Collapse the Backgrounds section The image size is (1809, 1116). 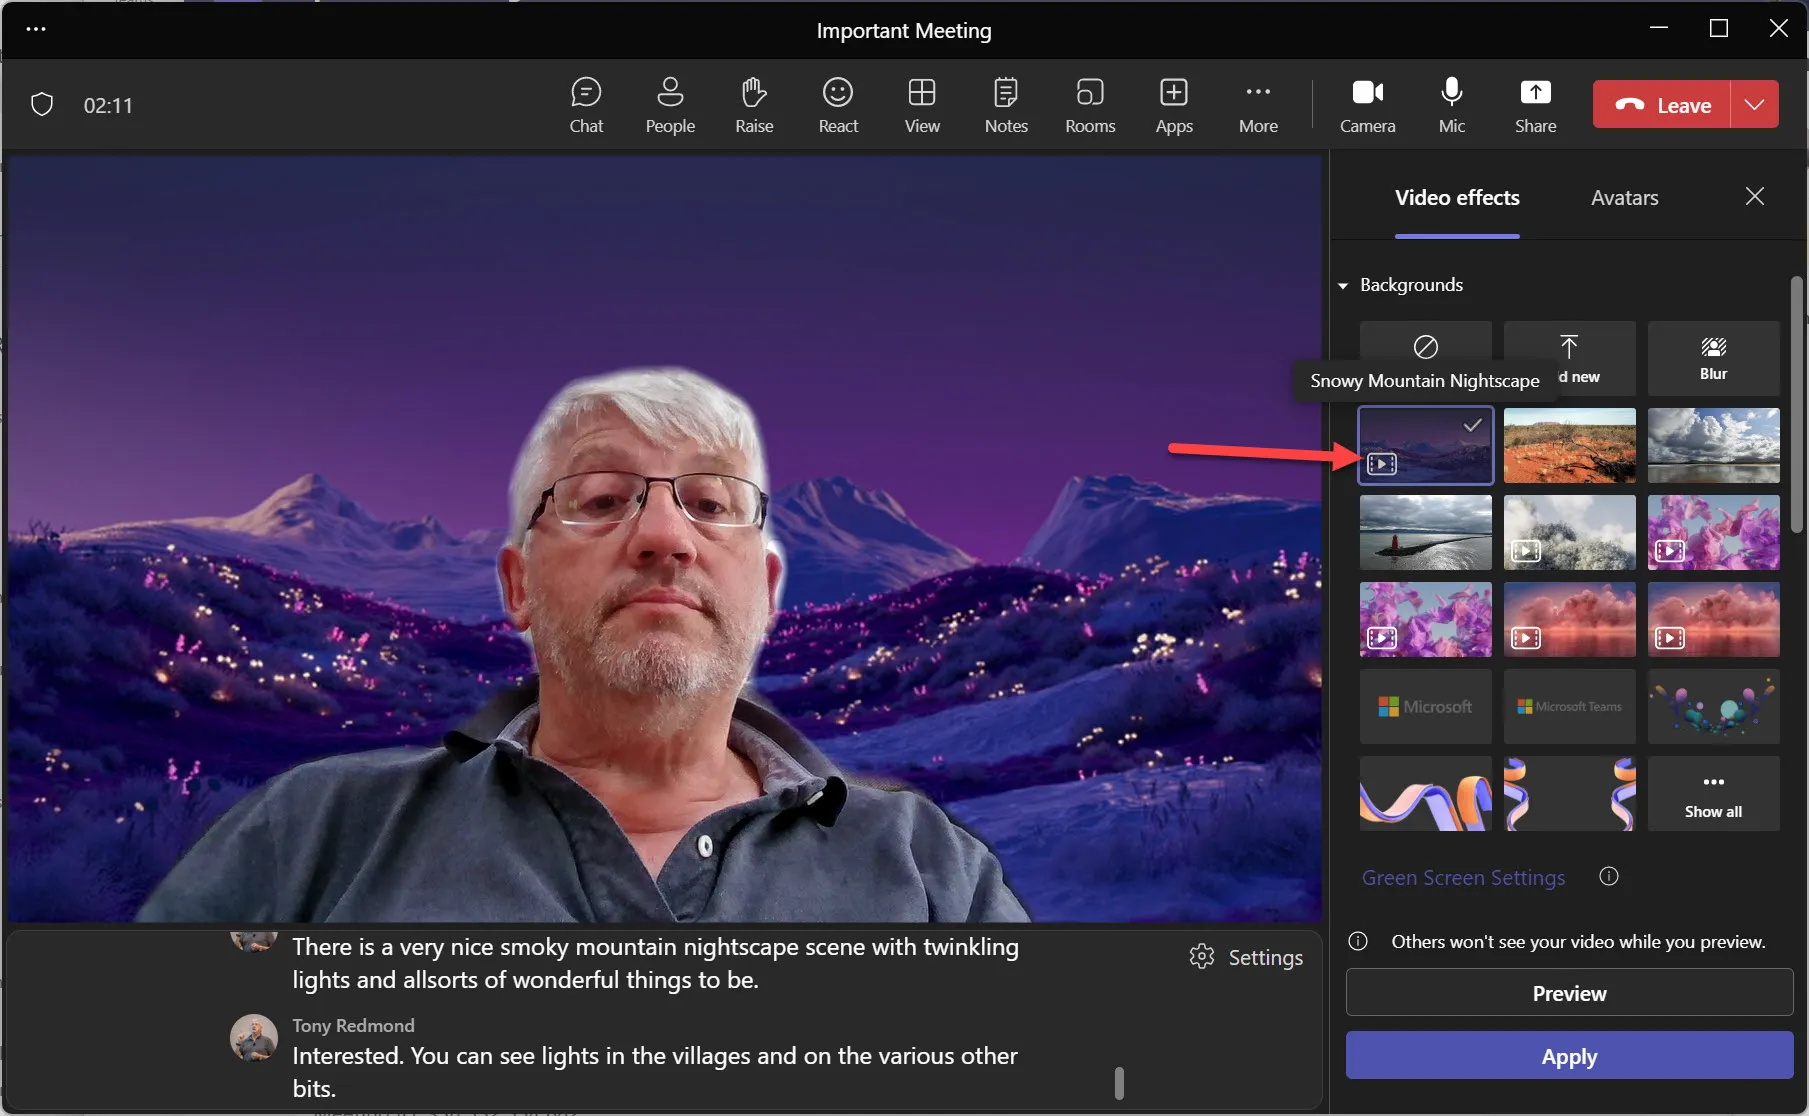(x=1343, y=286)
